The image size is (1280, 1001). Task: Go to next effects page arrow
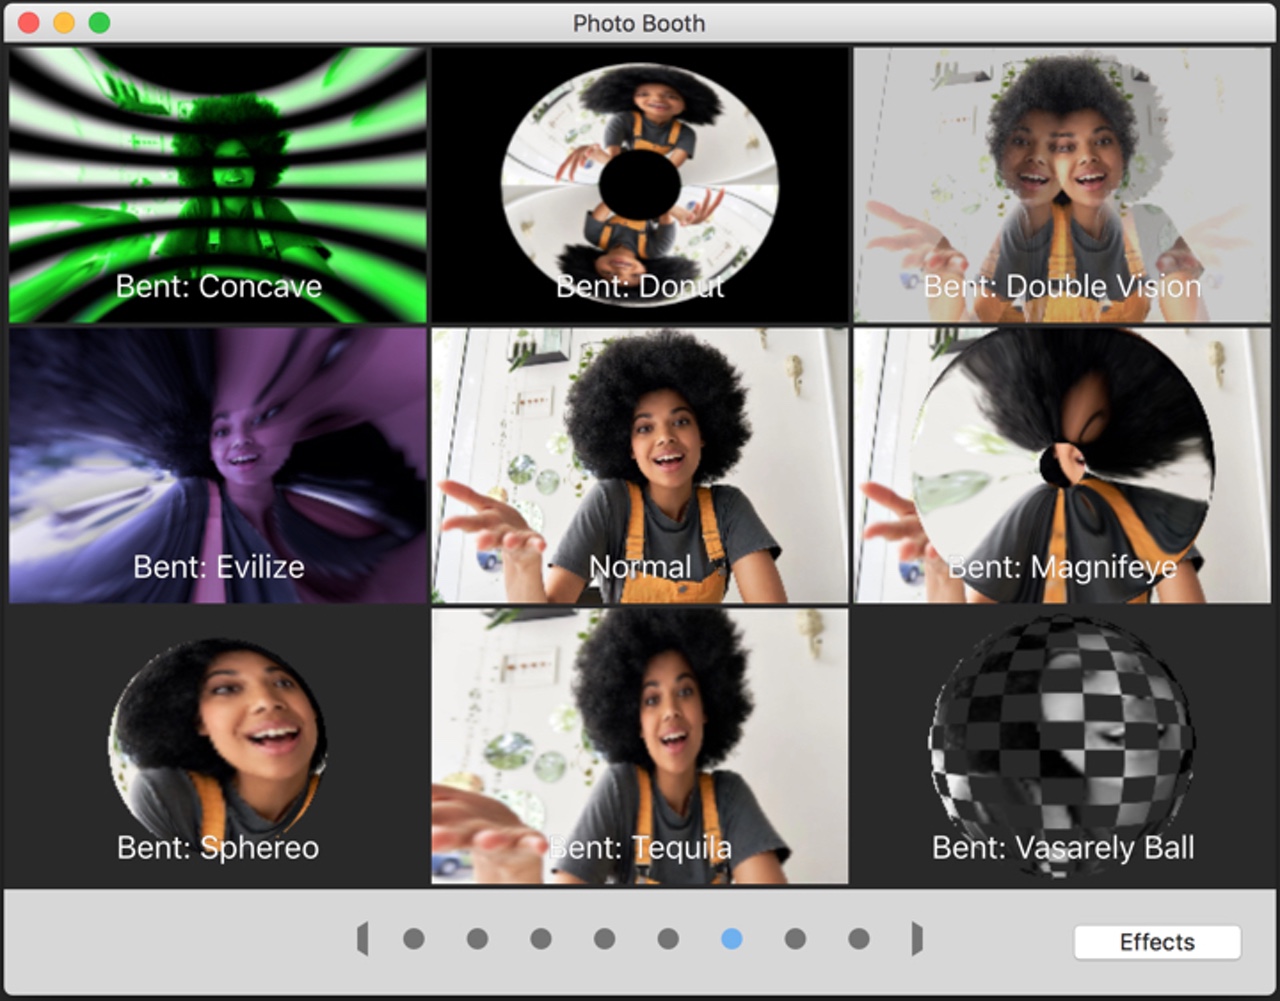coord(916,939)
